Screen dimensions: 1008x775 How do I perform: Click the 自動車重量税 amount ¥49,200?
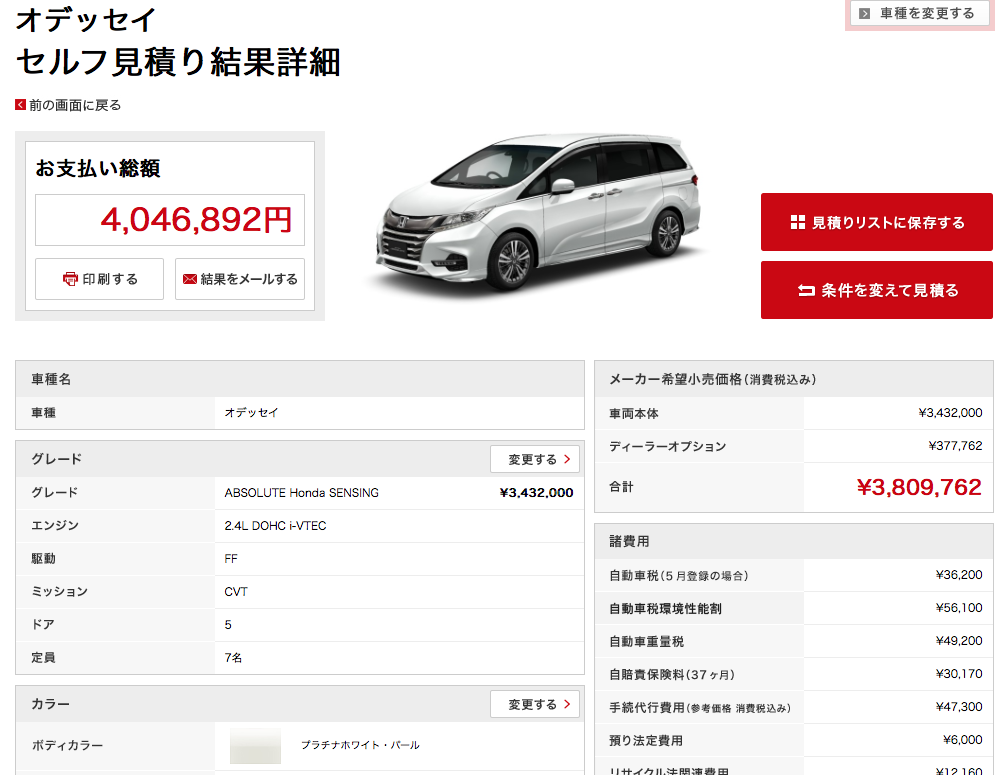point(959,641)
